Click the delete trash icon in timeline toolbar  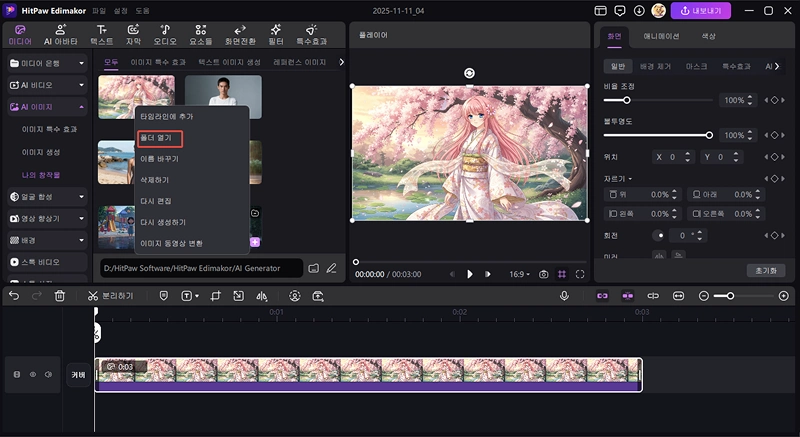tap(60, 296)
